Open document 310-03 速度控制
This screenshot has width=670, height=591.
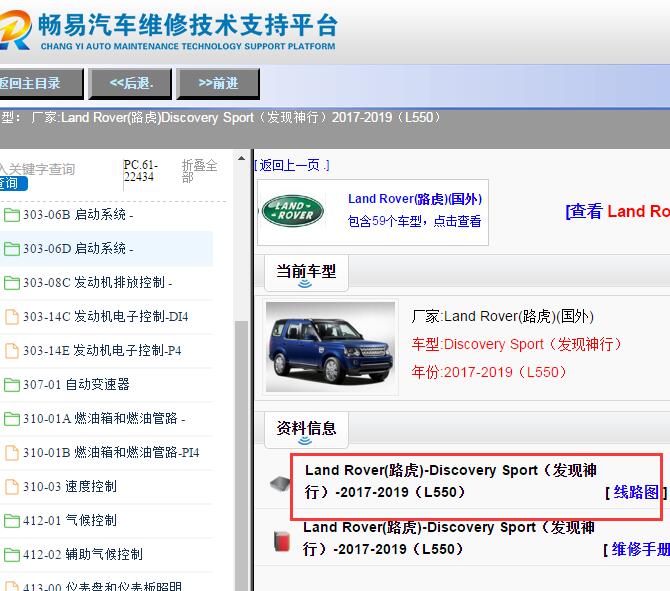pyautogui.click(x=70, y=487)
